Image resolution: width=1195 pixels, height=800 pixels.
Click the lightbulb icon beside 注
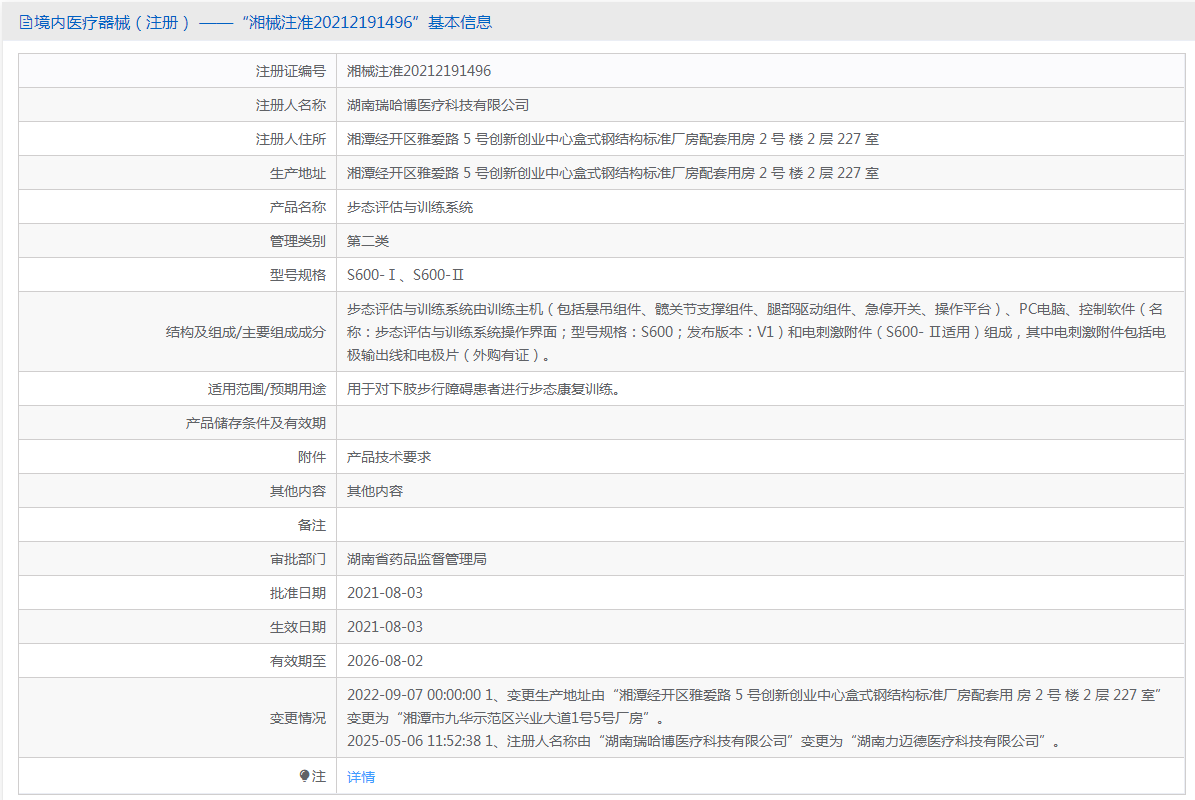pos(305,776)
